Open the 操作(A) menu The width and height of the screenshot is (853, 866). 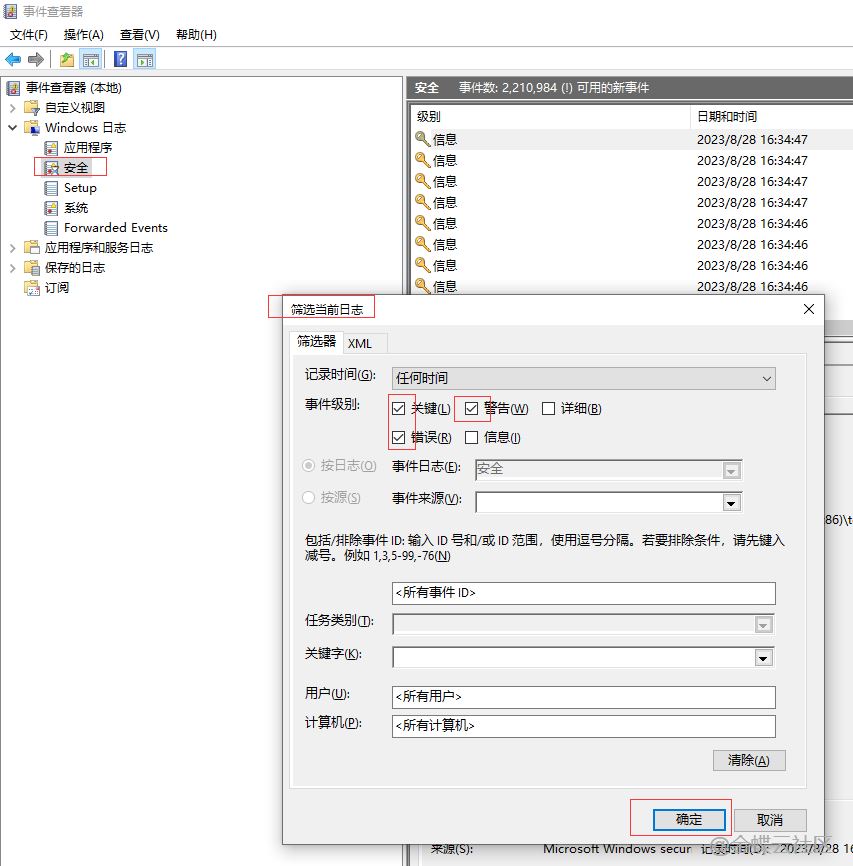[x=84, y=35]
